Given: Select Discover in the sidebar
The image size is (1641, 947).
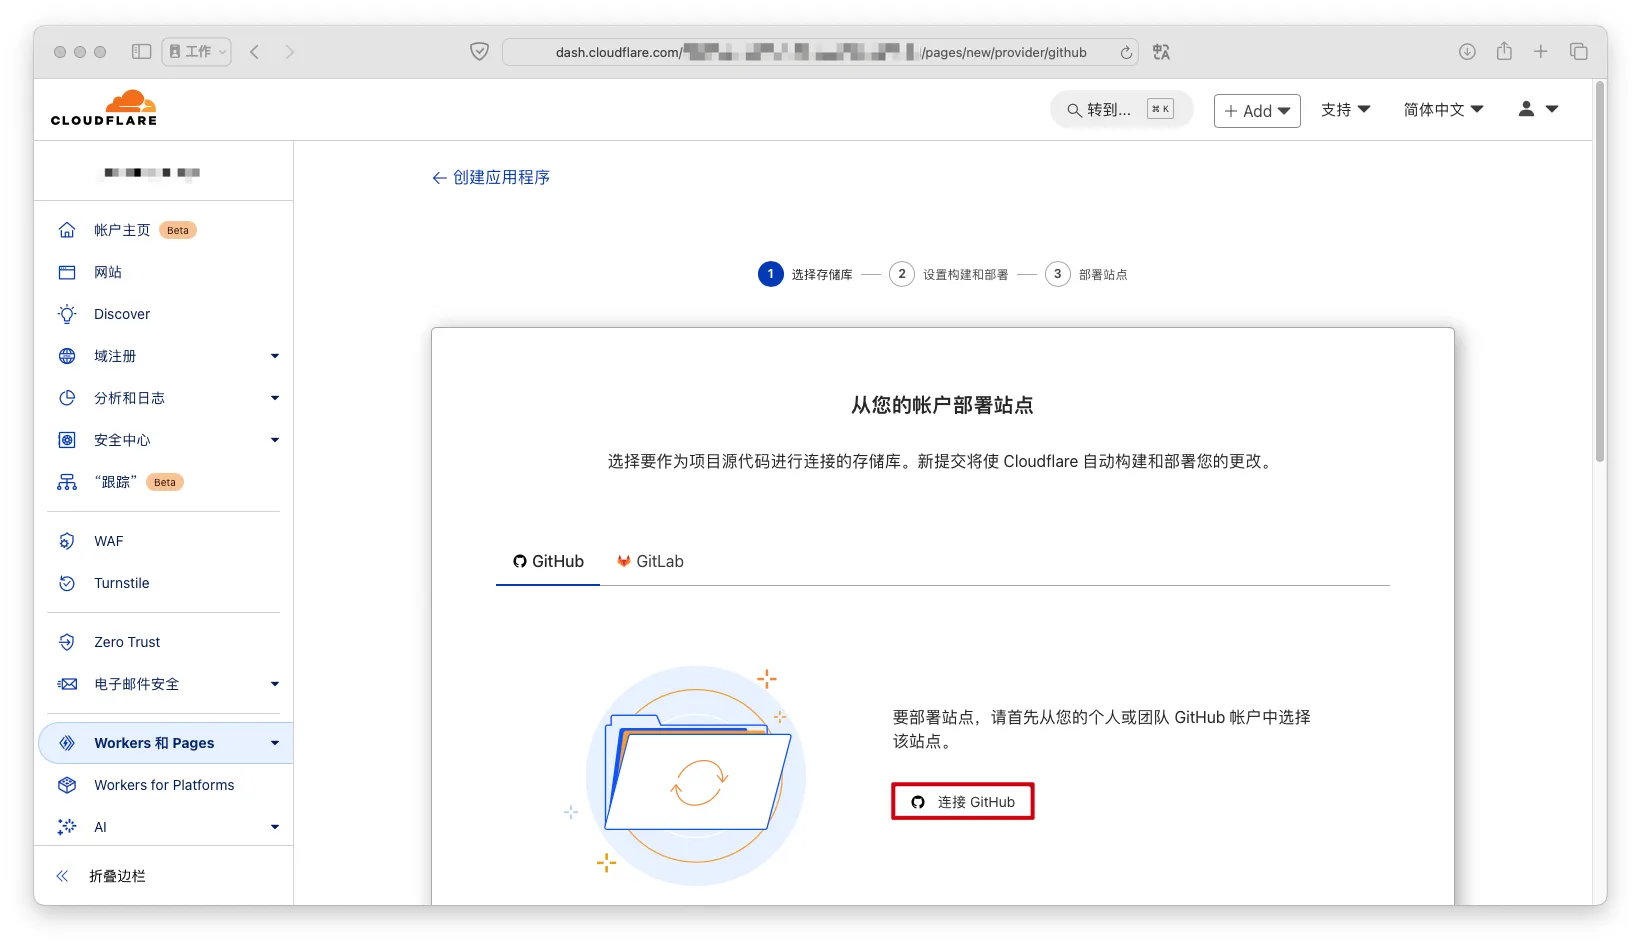Looking at the screenshot, I should pos(122,314).
